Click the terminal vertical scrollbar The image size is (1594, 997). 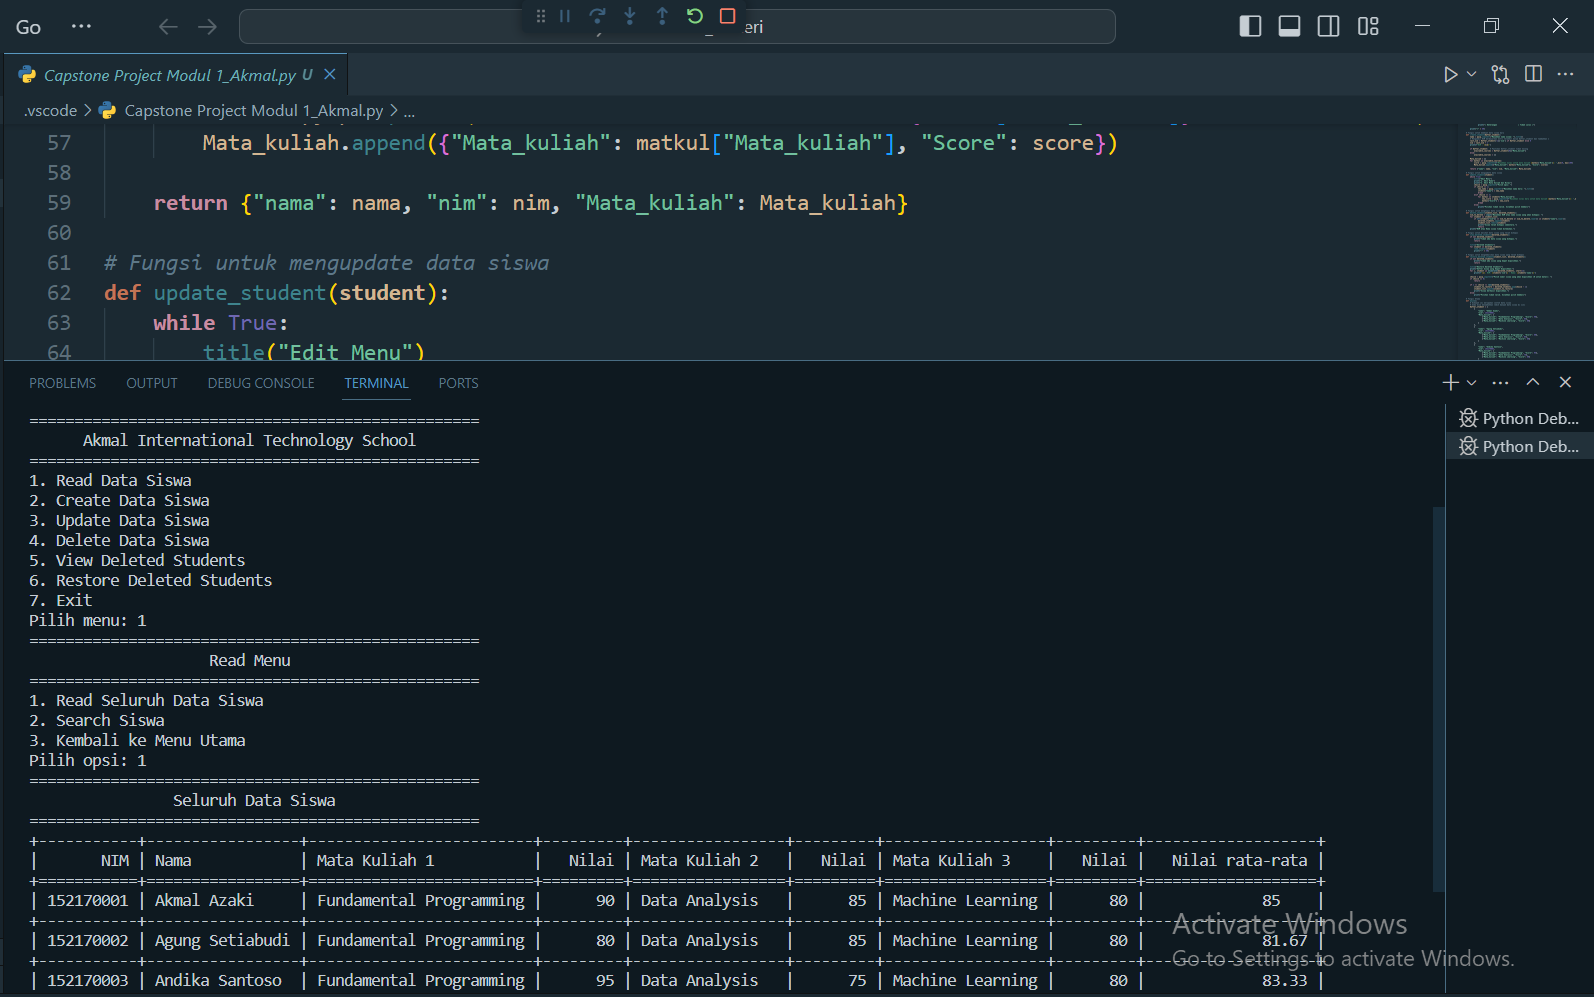(x=1439, y=698)
